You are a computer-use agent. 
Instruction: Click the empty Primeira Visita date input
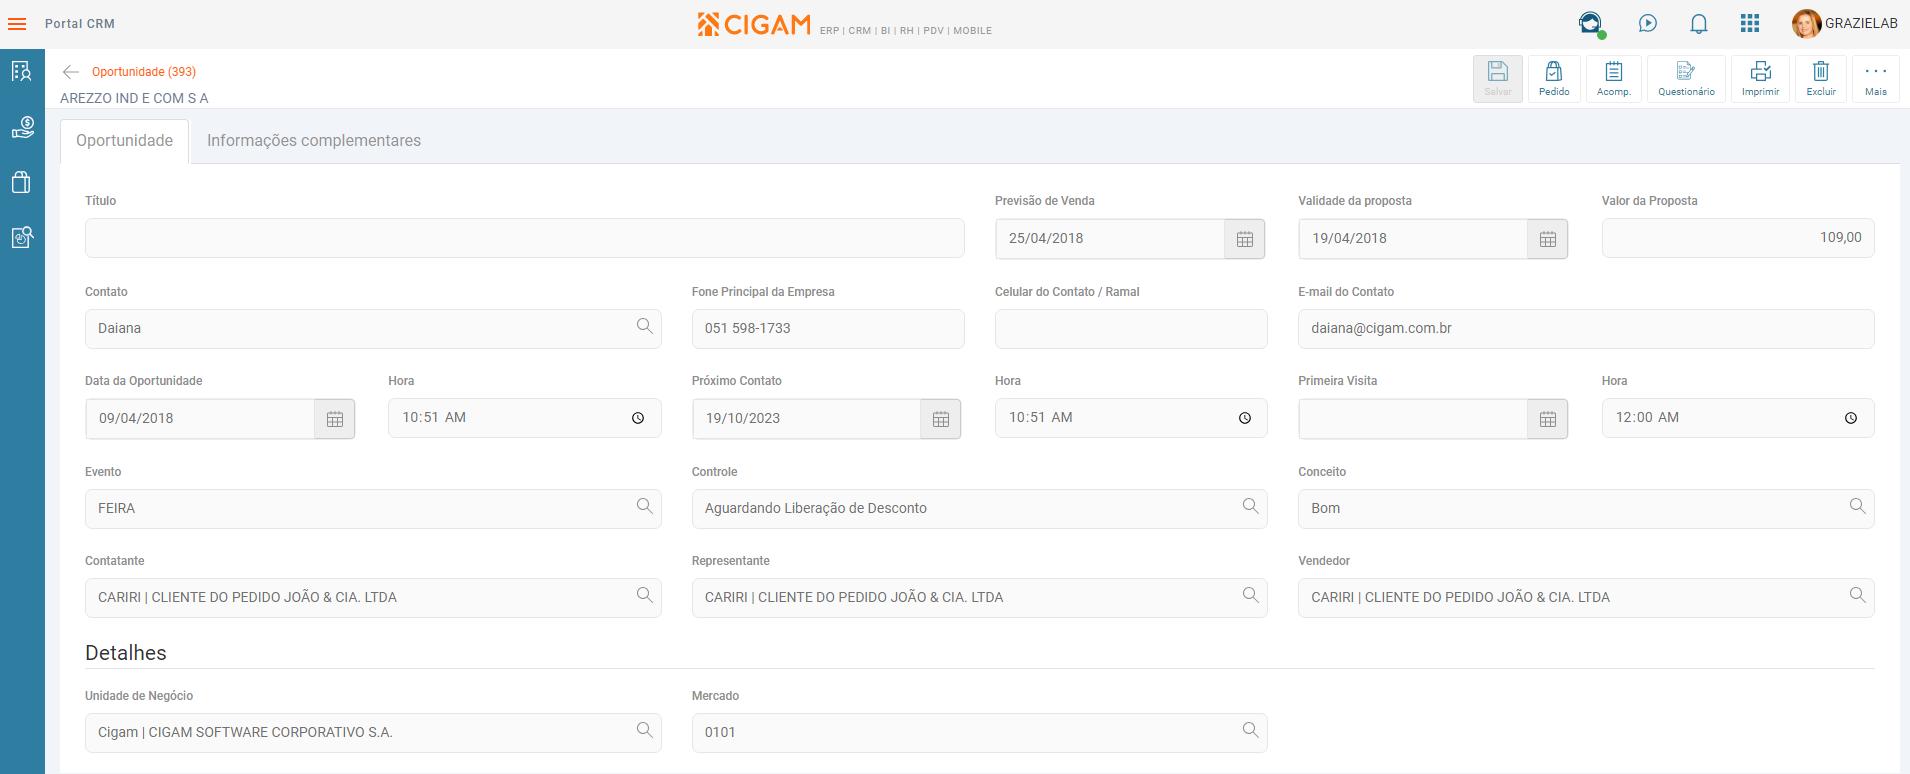tap(1413, 419)
